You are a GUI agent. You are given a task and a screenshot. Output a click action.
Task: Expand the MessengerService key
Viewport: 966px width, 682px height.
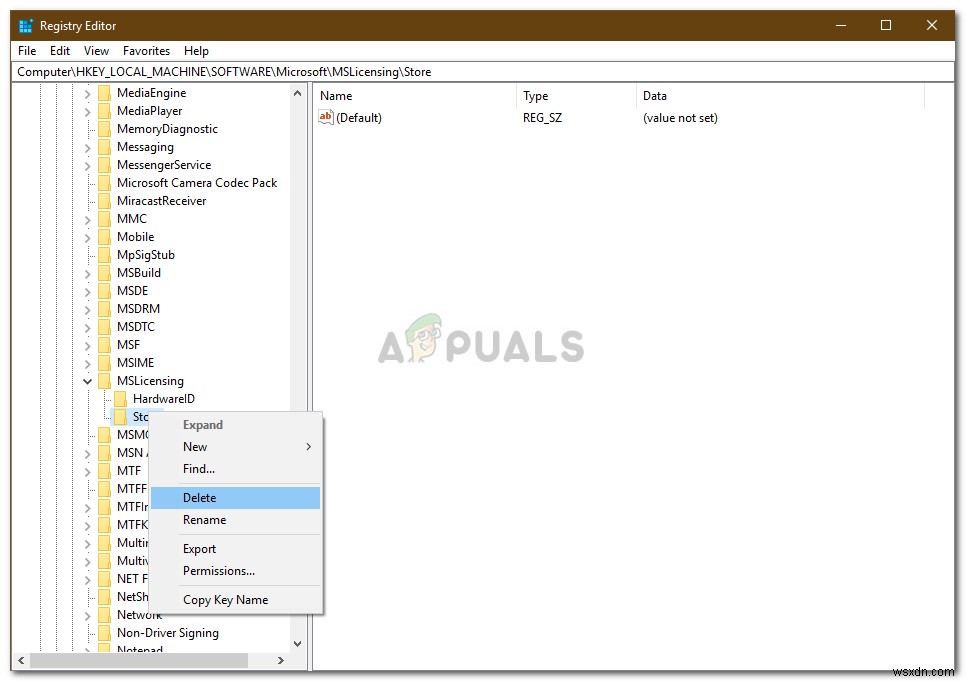coord(87,166)
